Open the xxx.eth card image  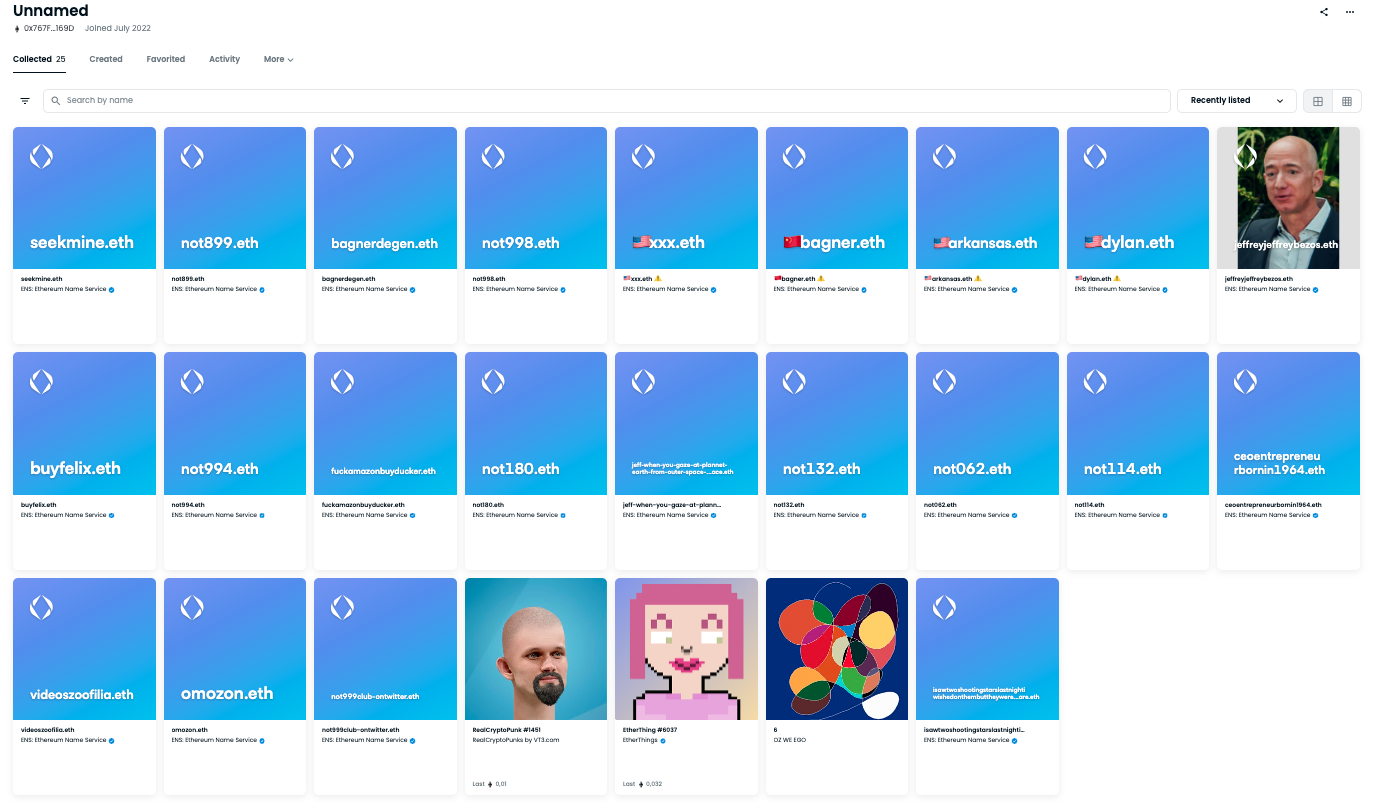(686, 198)
